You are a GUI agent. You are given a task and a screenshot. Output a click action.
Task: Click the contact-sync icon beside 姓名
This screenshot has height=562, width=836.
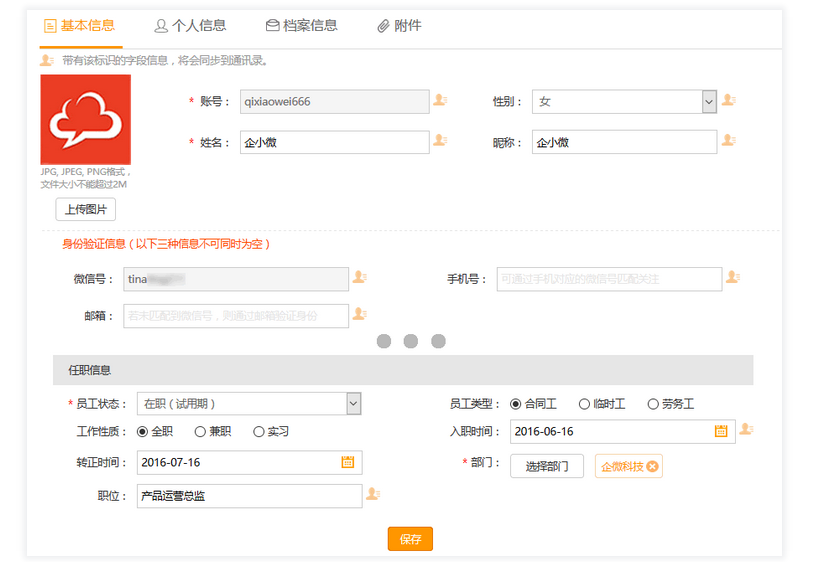click(x=440, y=140)
